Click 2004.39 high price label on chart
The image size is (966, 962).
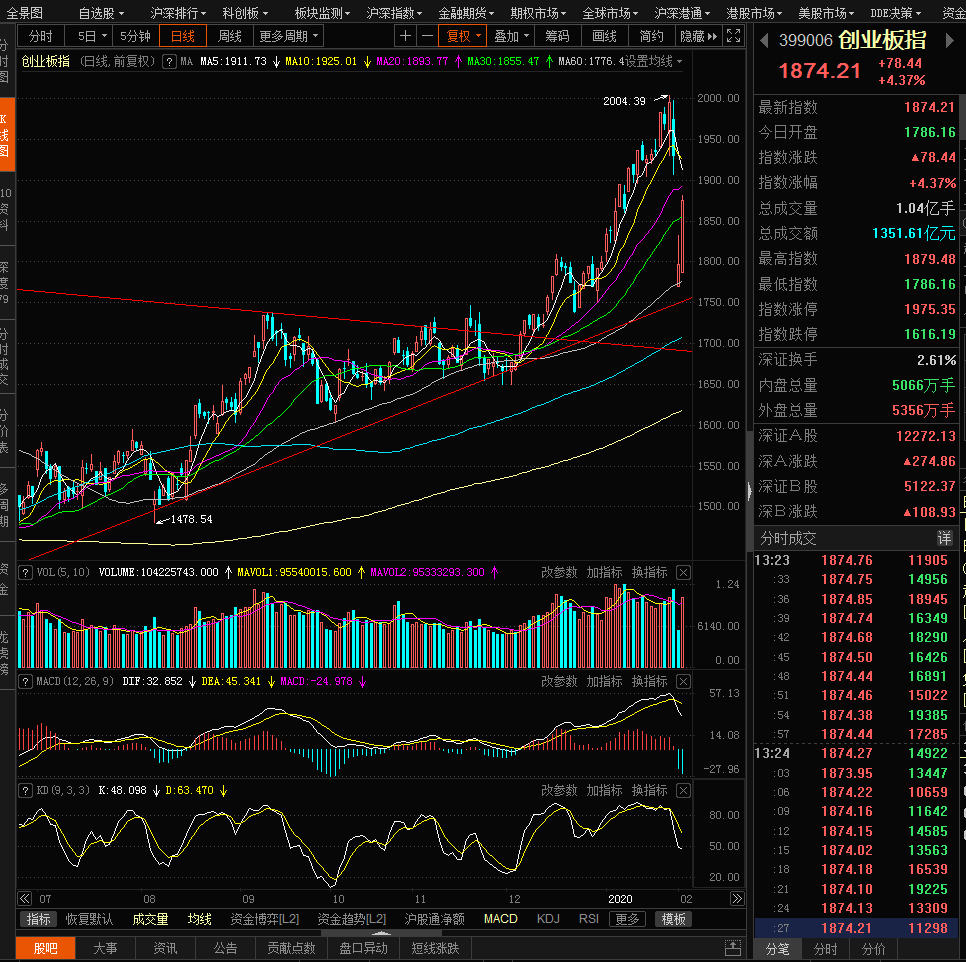(624, 101)
